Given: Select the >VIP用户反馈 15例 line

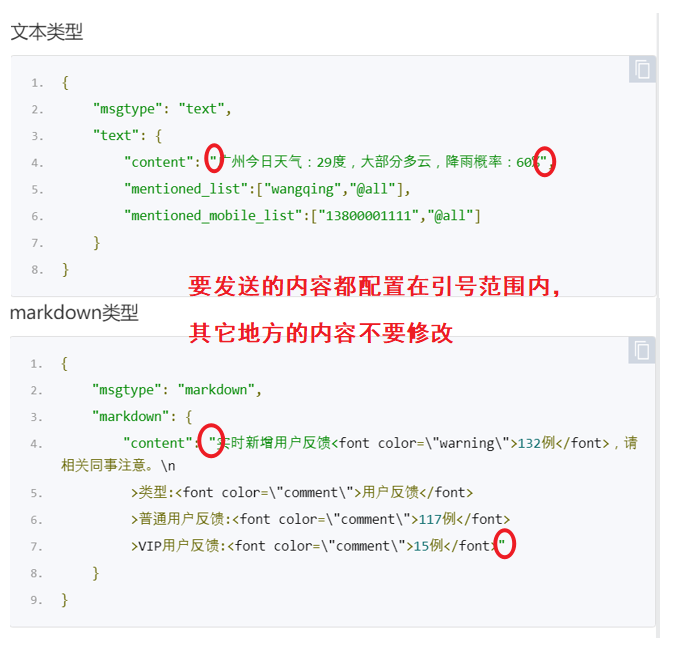Looking at the screenshot, I should [318, 546].
